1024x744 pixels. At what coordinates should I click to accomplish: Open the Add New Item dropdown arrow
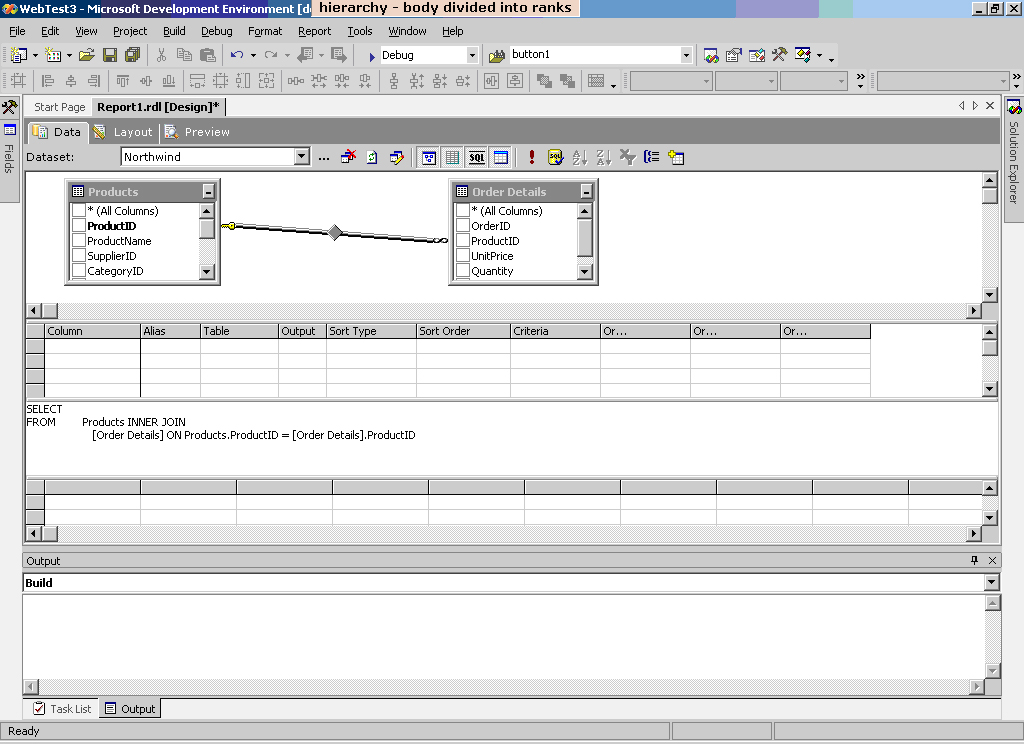coord(69,56)
